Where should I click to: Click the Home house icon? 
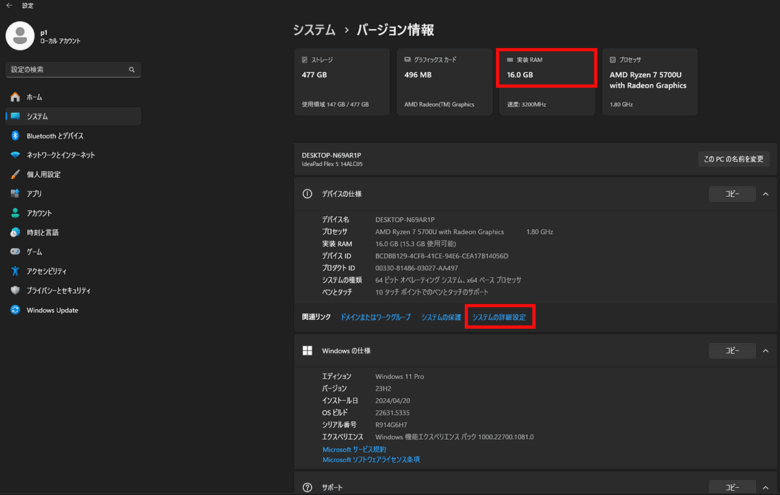[15, 97]
